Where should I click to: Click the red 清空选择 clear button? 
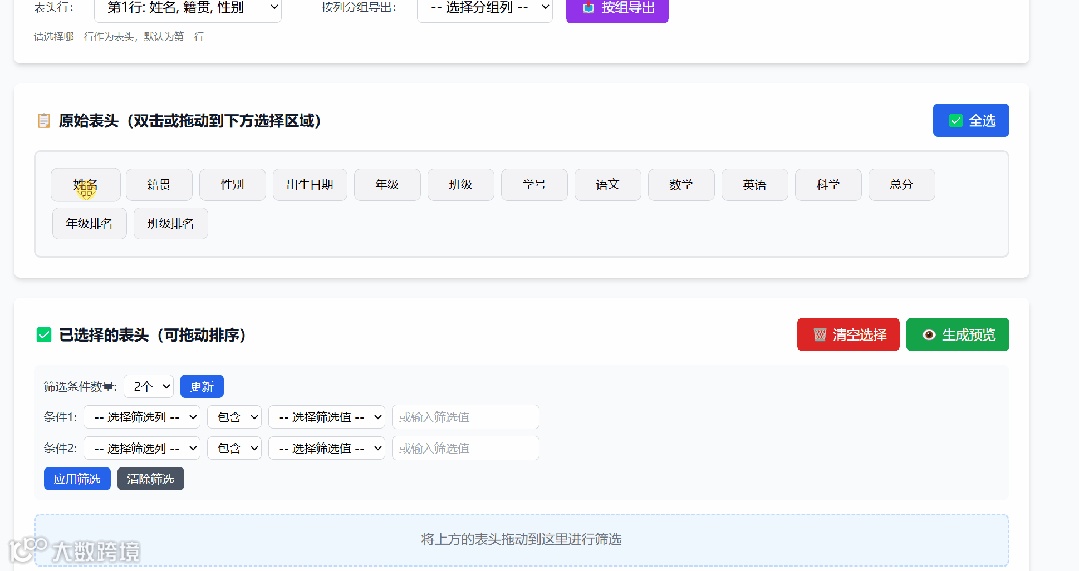(x=848, y=334)
